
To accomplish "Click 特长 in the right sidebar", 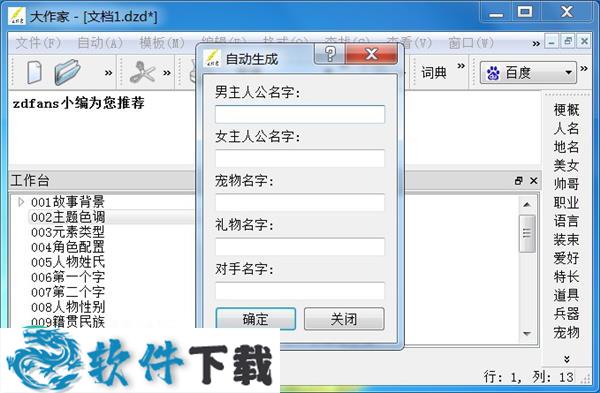I will [x=566, y=277].
